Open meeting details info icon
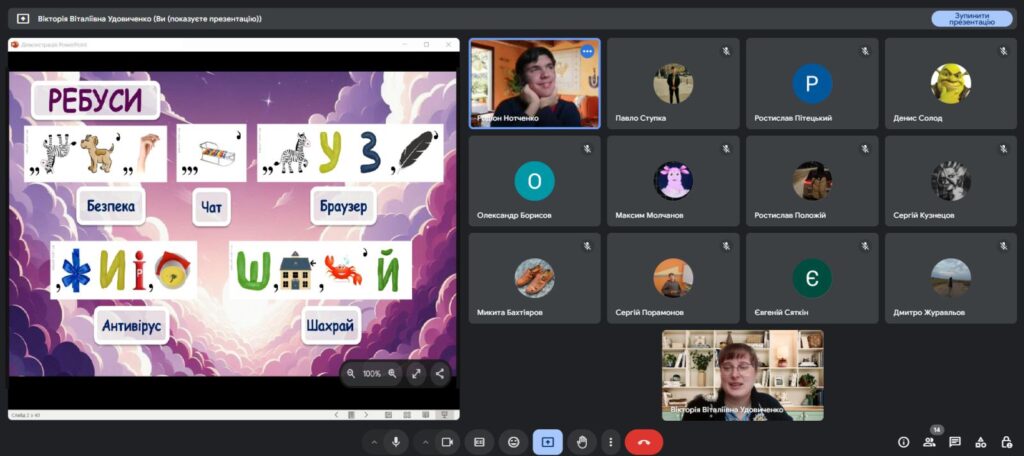Image resolution: width=1024 pixels, height=456 pixels. point(903,442)
